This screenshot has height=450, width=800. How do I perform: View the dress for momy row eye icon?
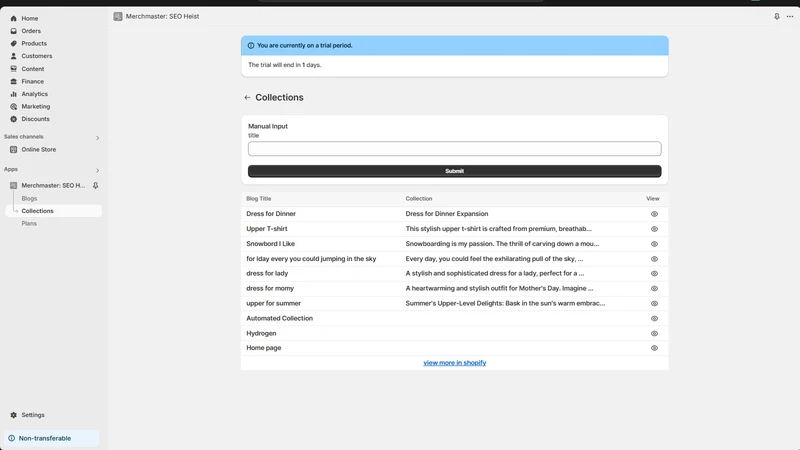click(x=654, y=289)
